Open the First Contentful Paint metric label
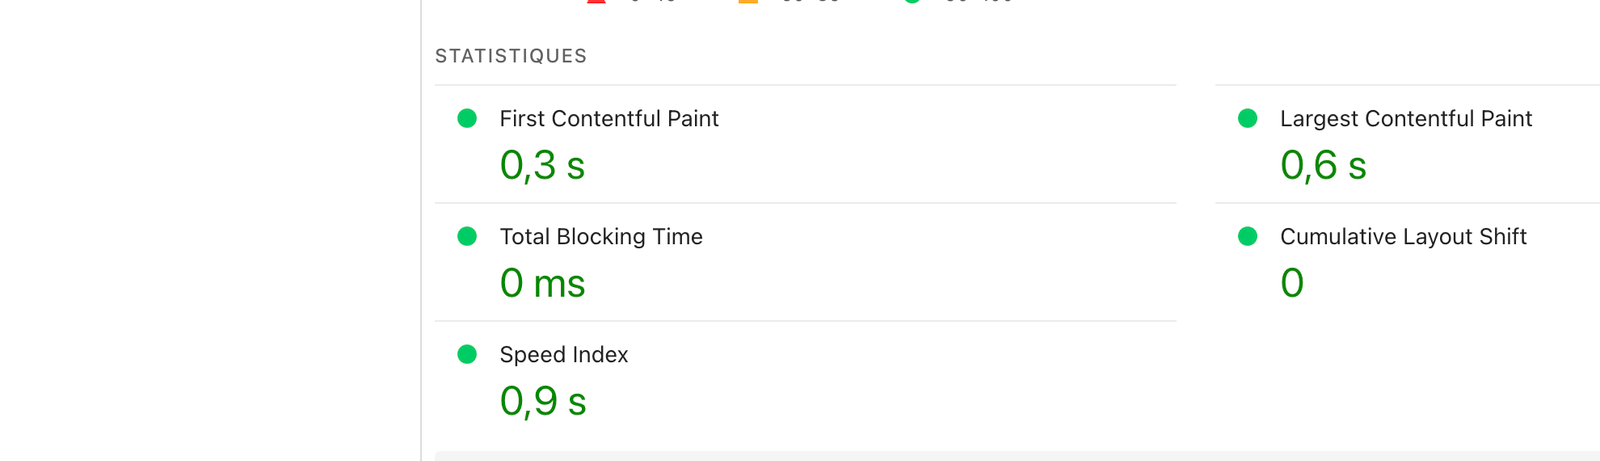 coord(609,119)
